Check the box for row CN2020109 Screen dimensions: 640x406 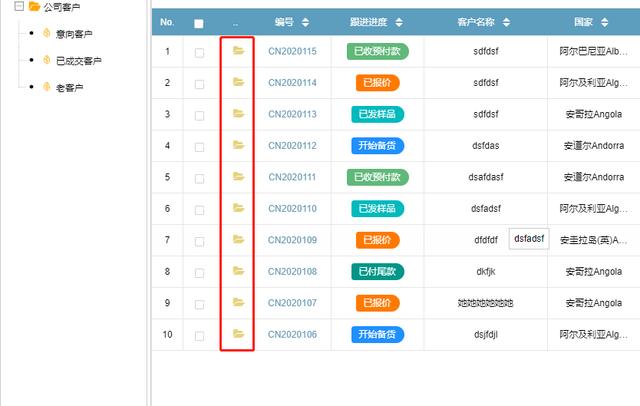(x=199, y=241)
